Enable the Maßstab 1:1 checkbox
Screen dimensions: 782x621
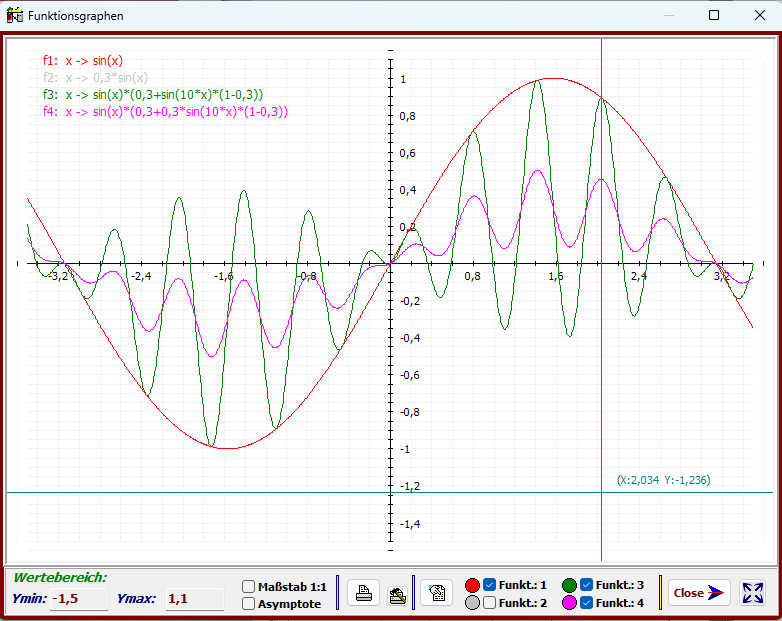pos(249,587)
